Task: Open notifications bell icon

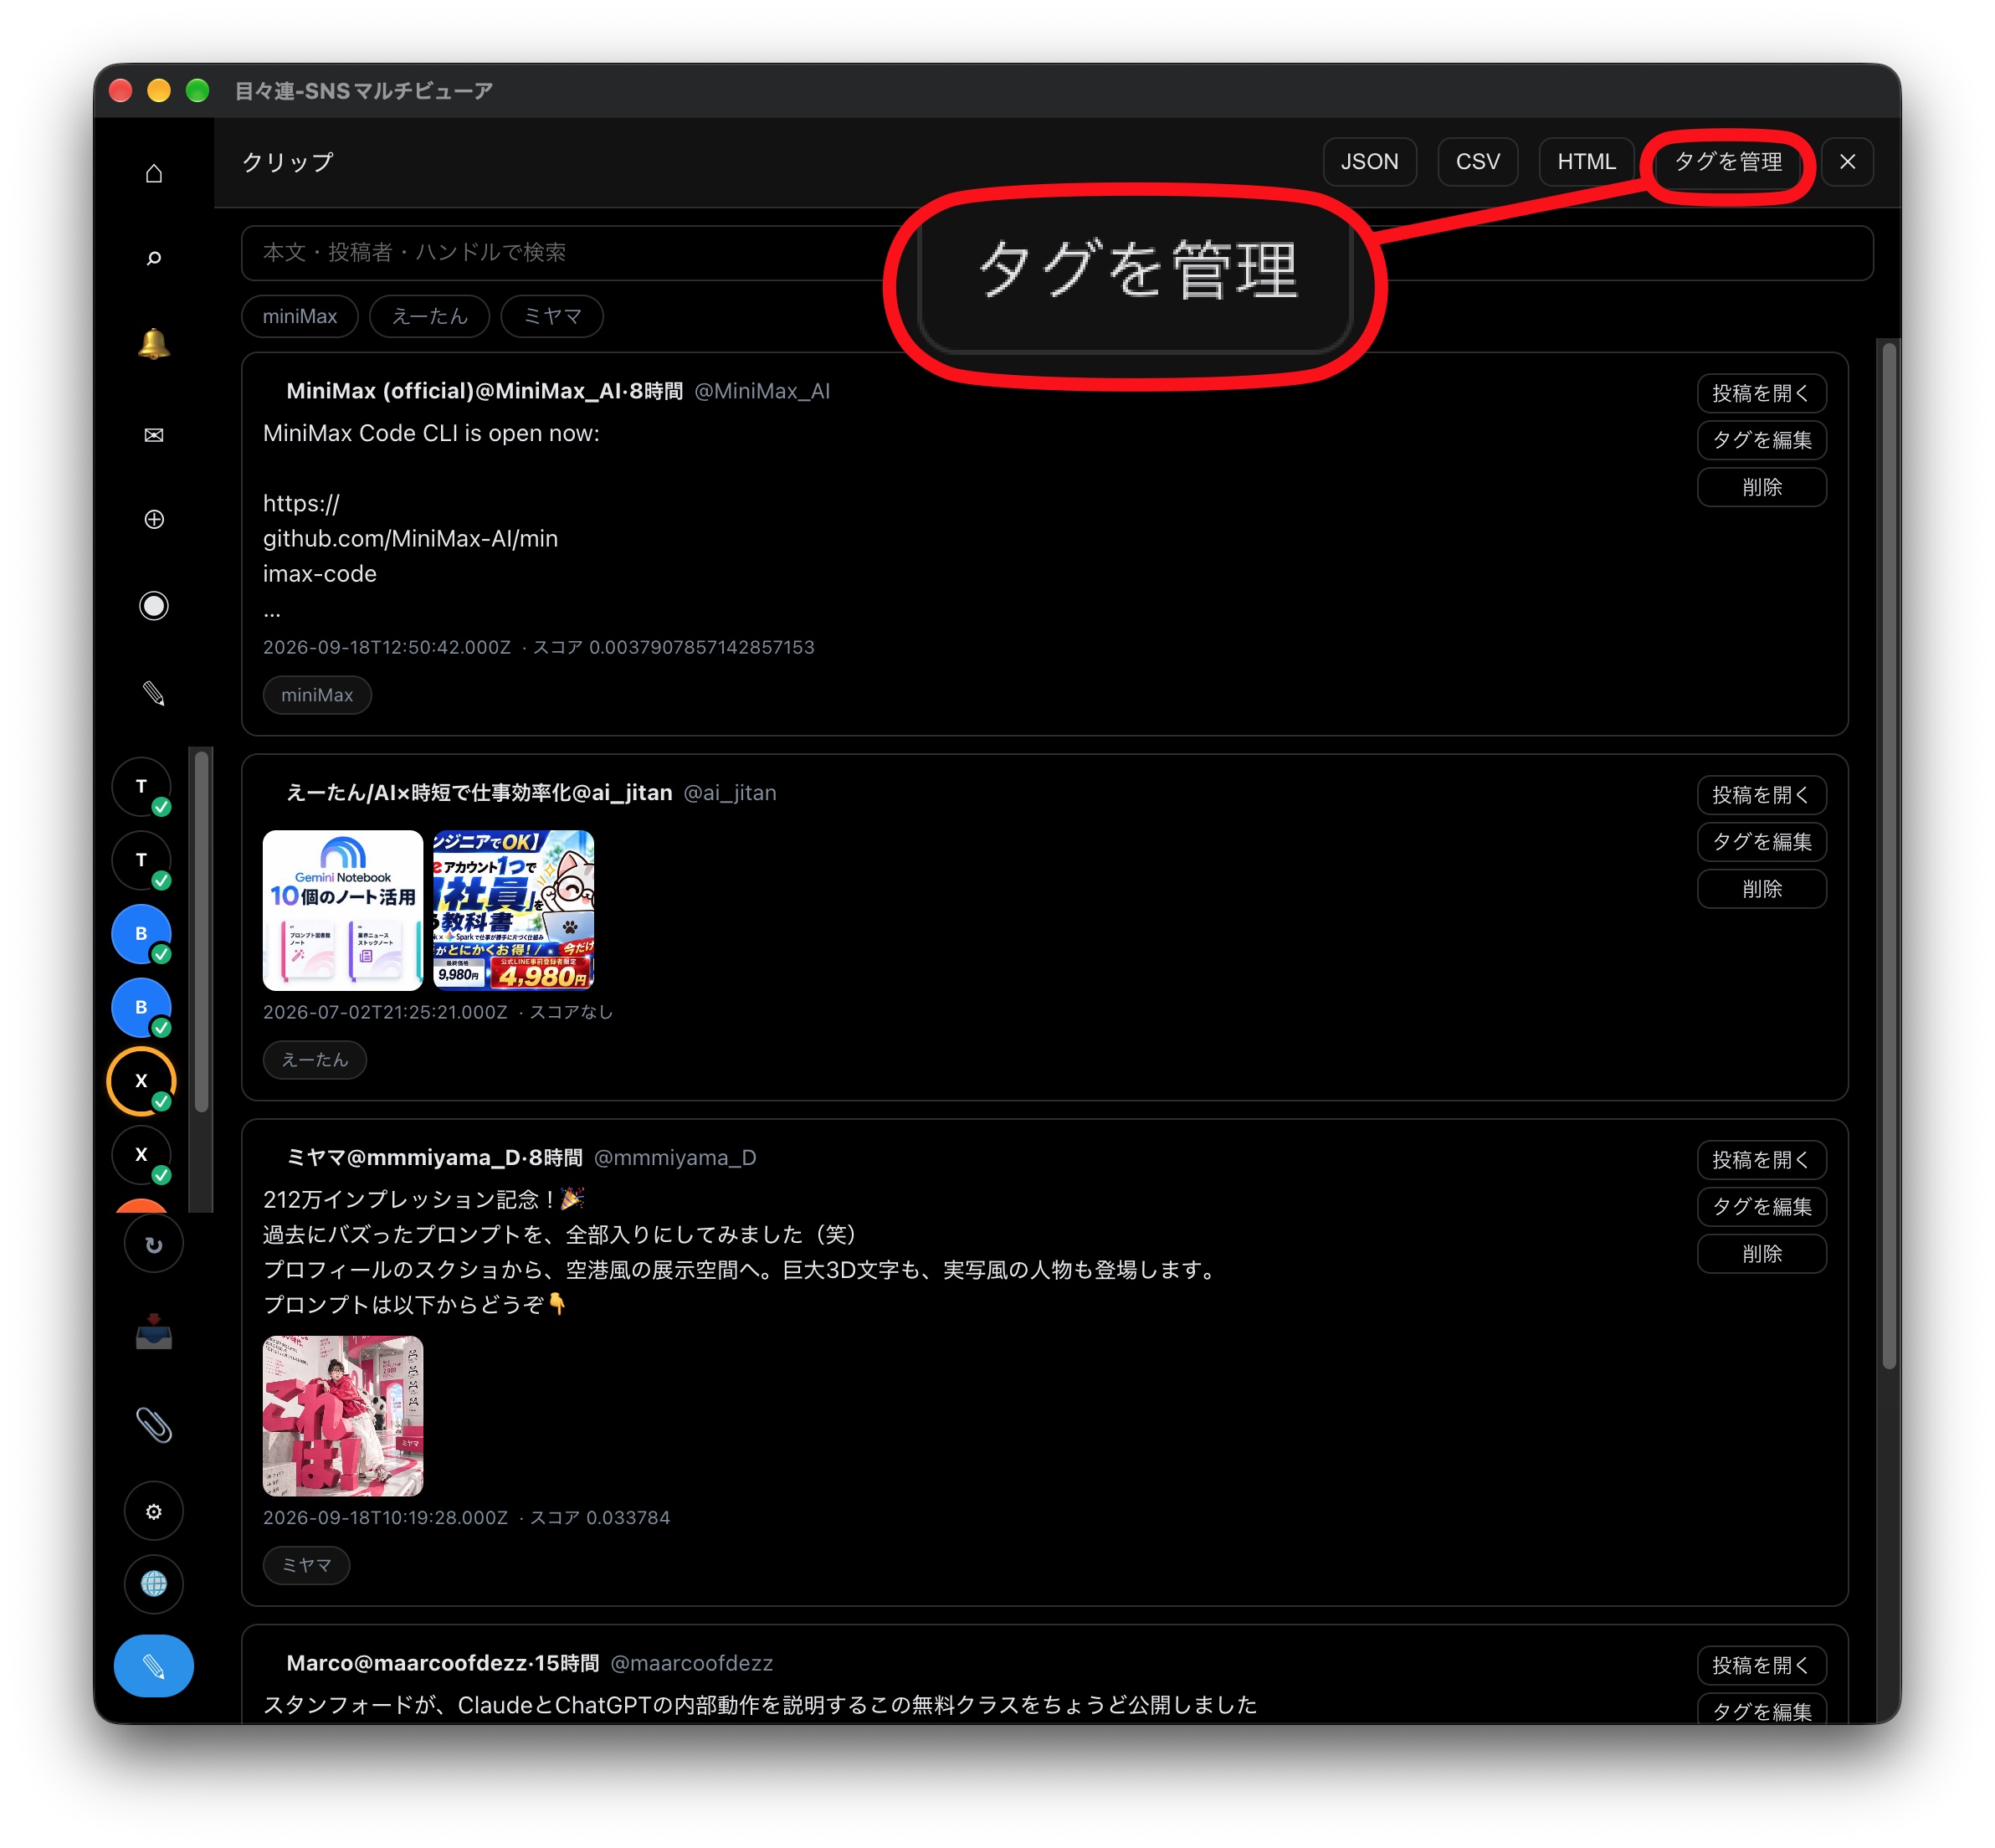Action: click(153, 345)
